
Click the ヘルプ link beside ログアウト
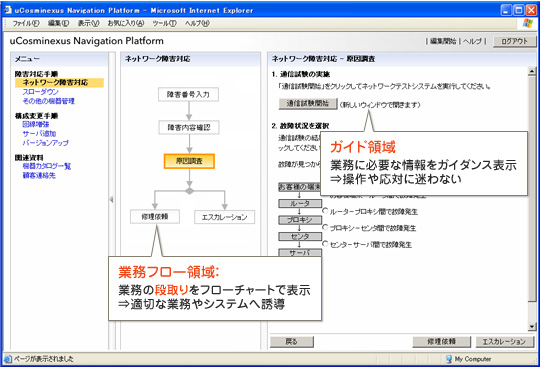pos(472,41)
